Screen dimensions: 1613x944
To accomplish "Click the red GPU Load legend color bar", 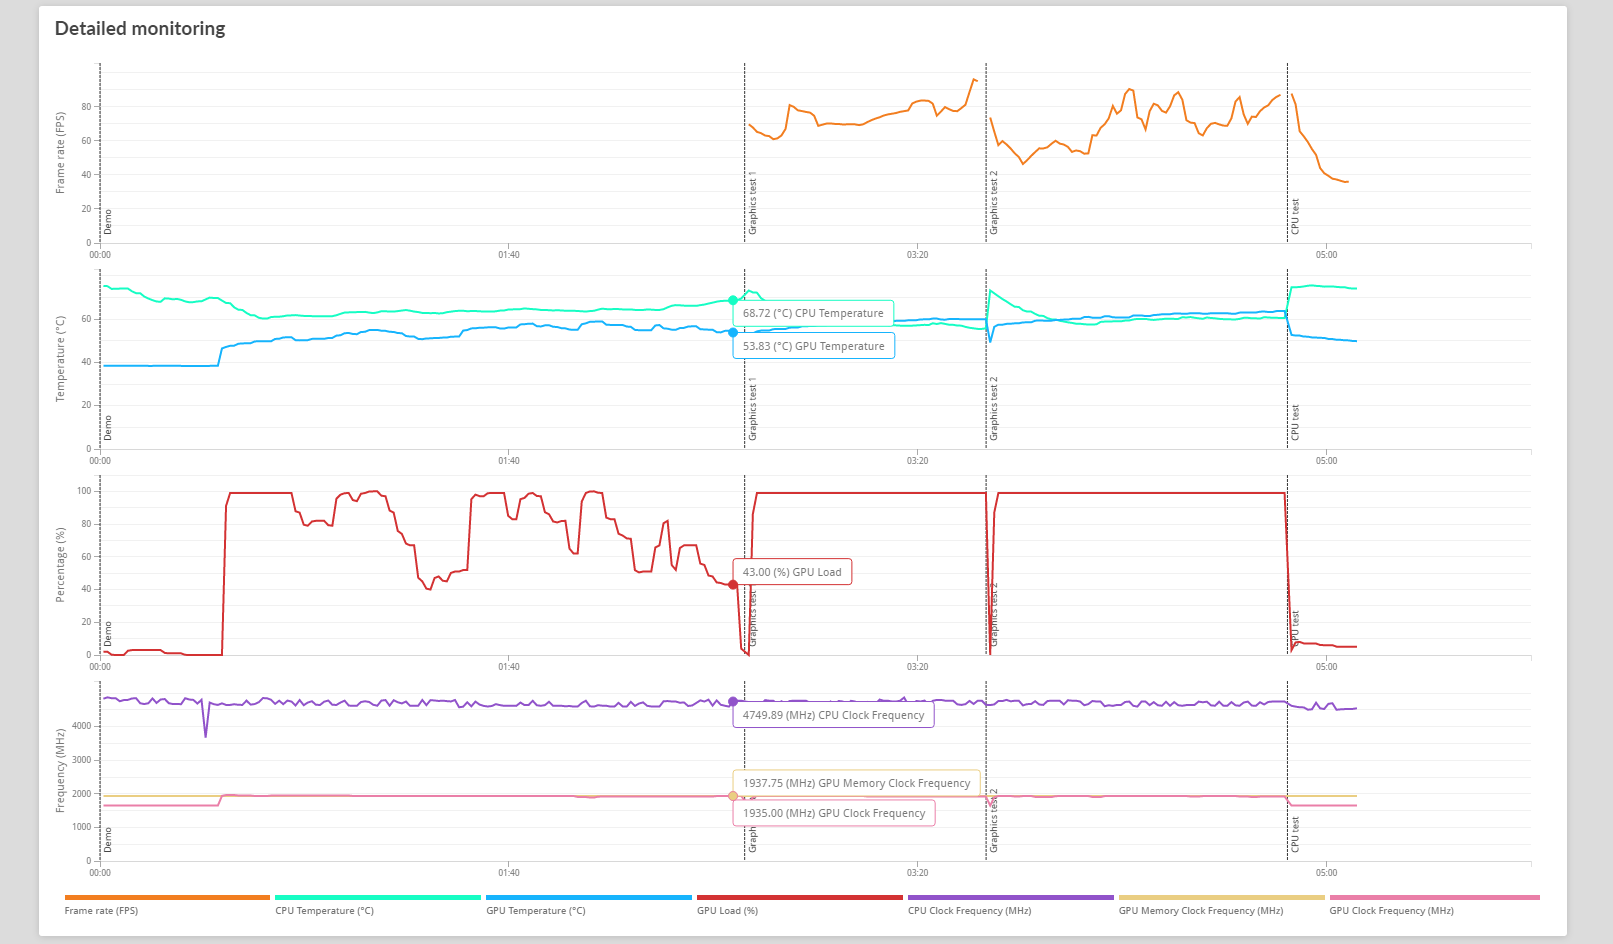I will pos(800,898).
